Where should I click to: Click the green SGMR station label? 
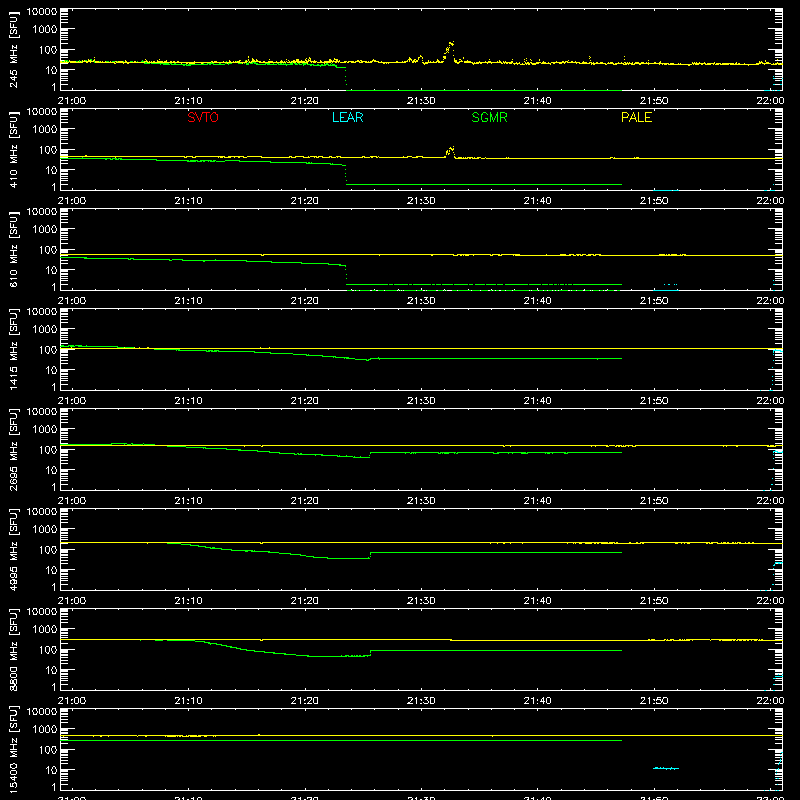click(489, 117)
